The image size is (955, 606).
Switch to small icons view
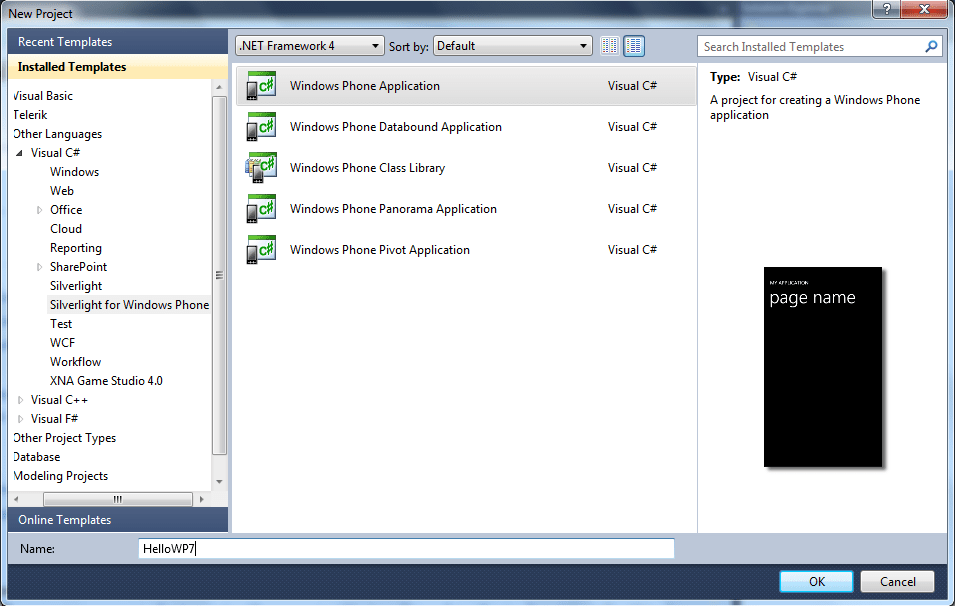(610, 46)
